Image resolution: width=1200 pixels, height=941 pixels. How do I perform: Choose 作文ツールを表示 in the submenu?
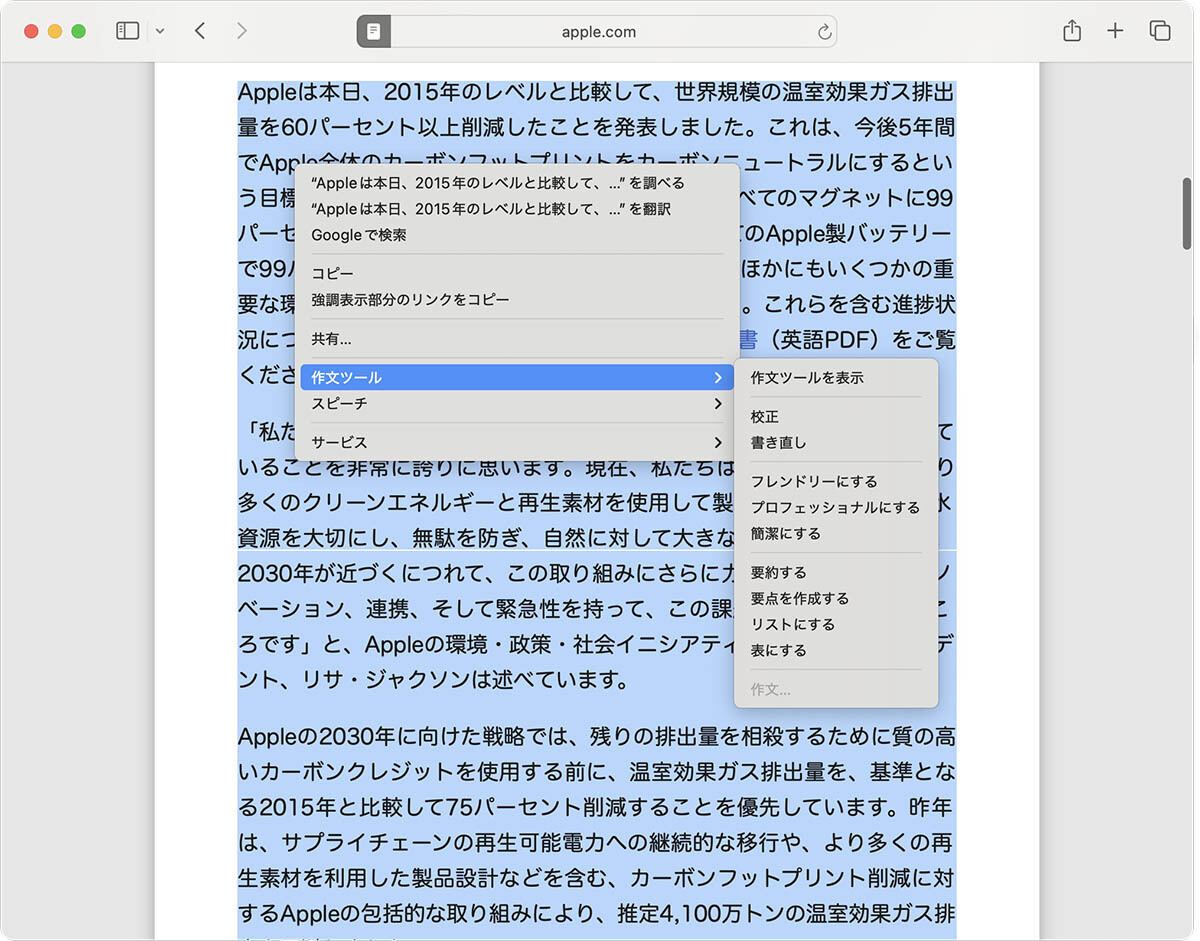coord(836,378)
